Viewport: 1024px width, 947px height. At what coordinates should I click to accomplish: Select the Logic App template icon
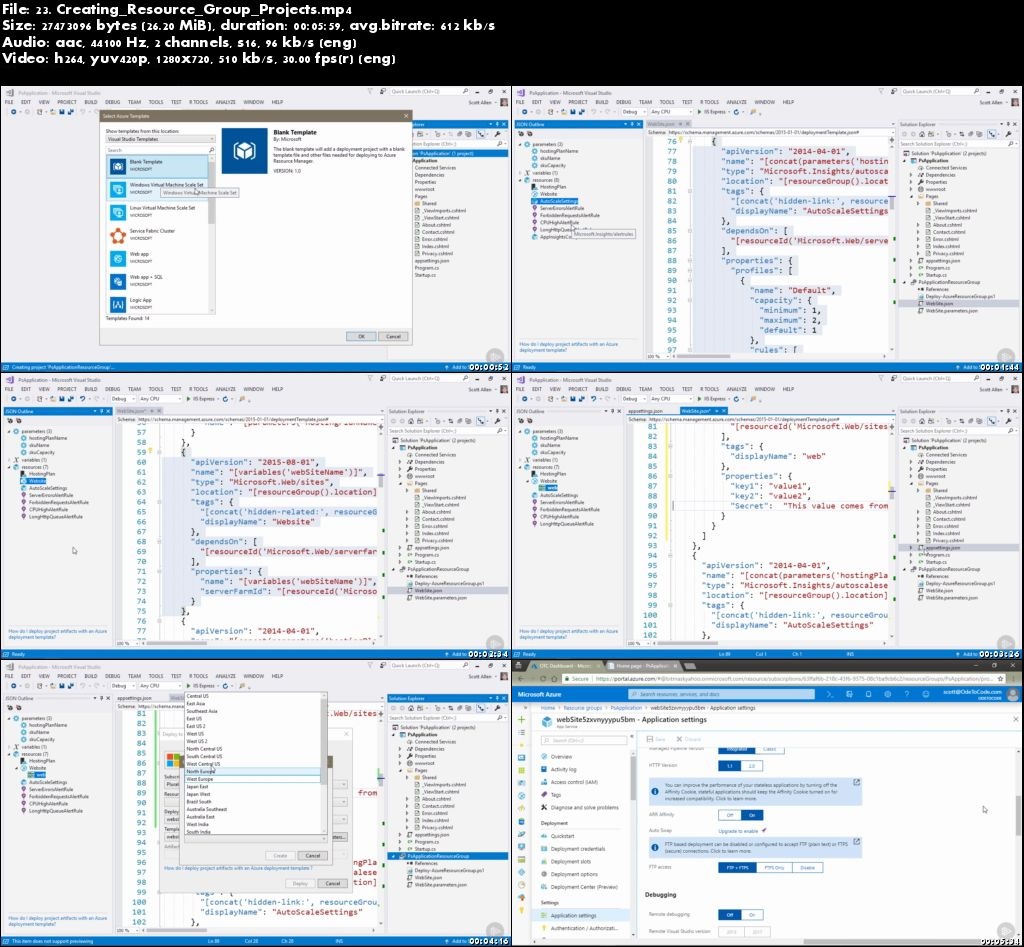pyautogui.click(x=118, y=304)
